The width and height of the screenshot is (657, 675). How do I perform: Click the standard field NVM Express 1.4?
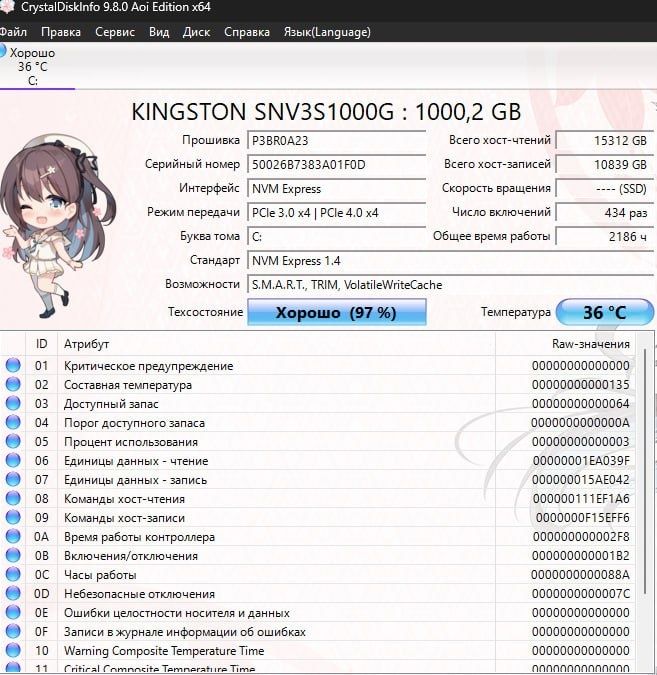tap(450, 261)
